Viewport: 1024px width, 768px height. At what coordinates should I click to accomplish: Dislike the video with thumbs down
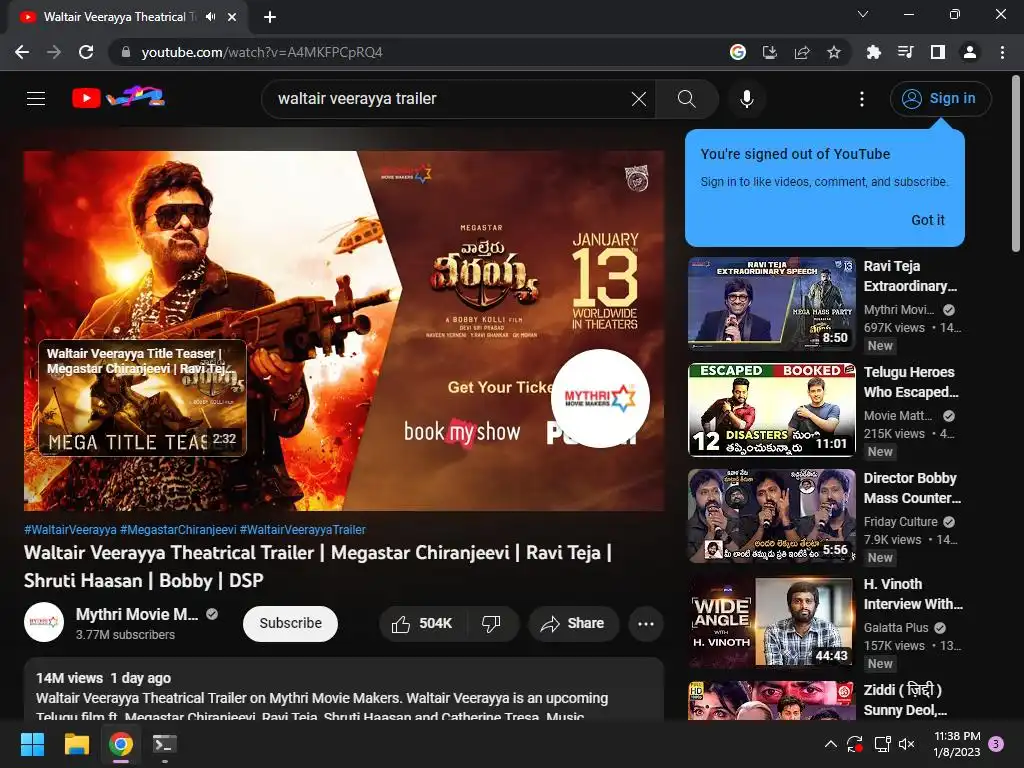coord(492,624)
